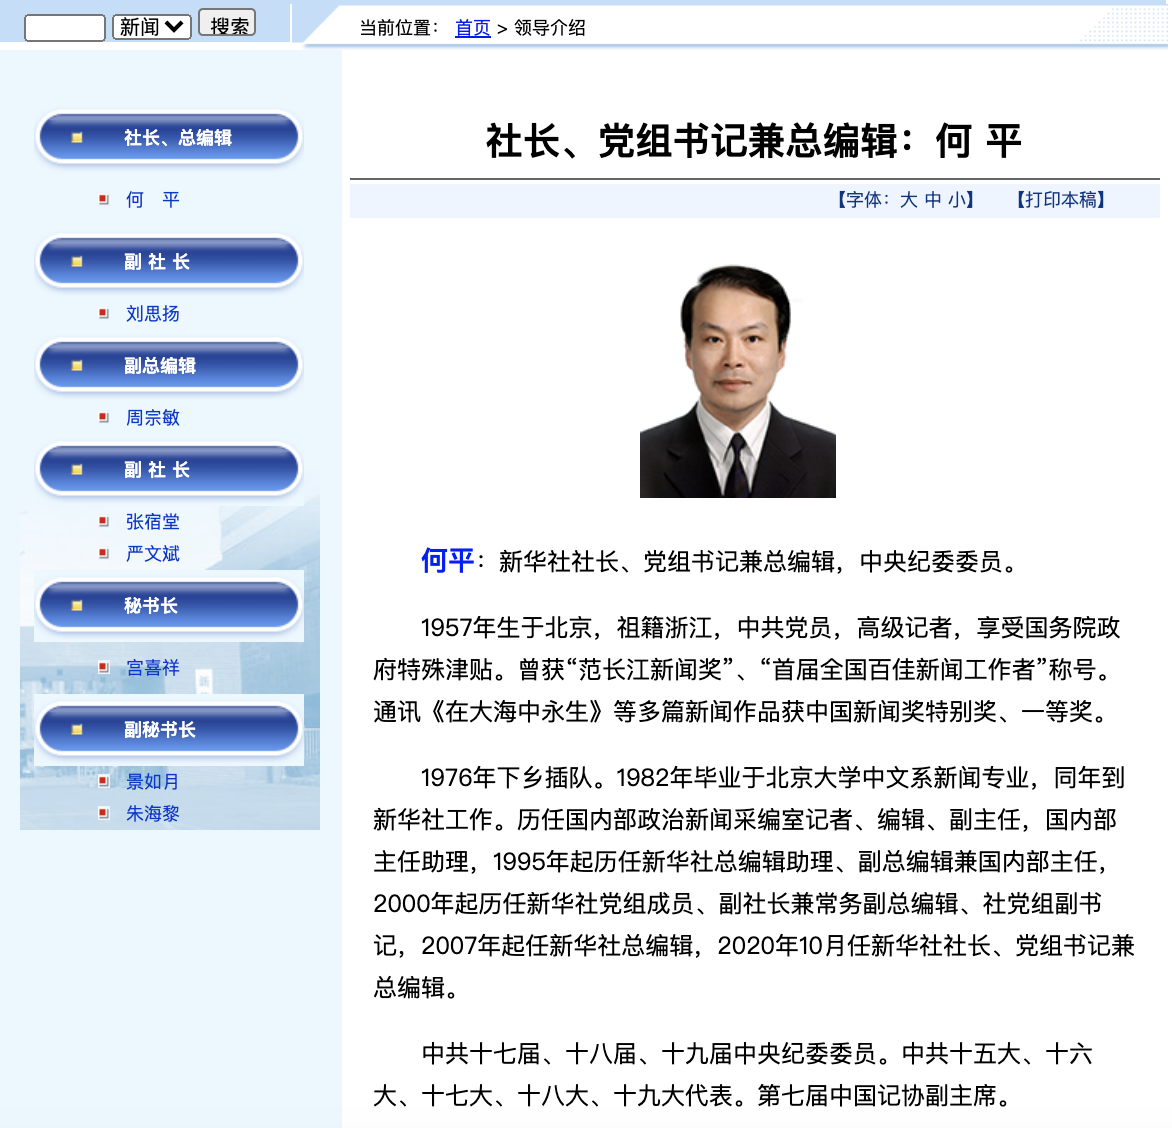Viewport: 1172px width, 1128px height.
Task: Click yellow square icon on 社长、总编辑 button
Action: click(x=76, y=138)
